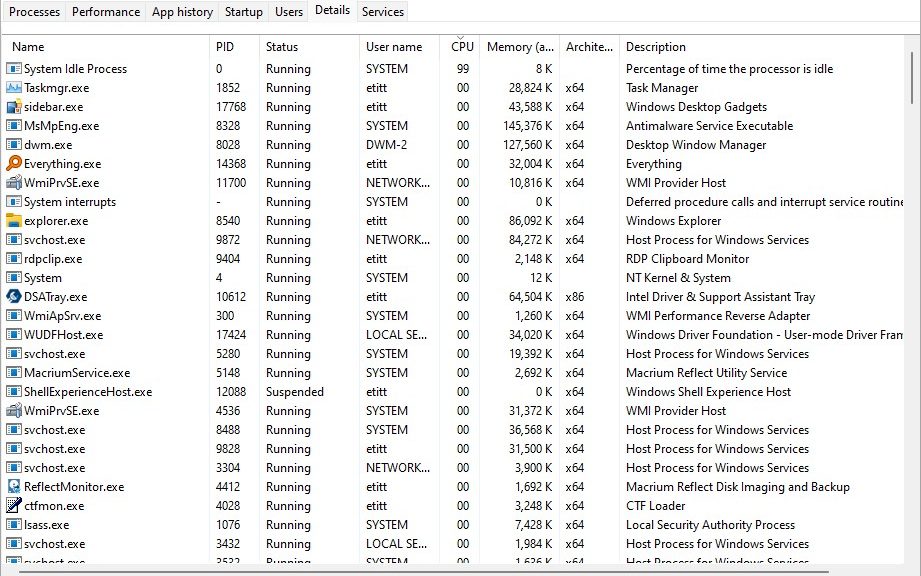This screenshot has height=576, width=921.
Task: Sort by the User name column header
Action: coord(399,47)
